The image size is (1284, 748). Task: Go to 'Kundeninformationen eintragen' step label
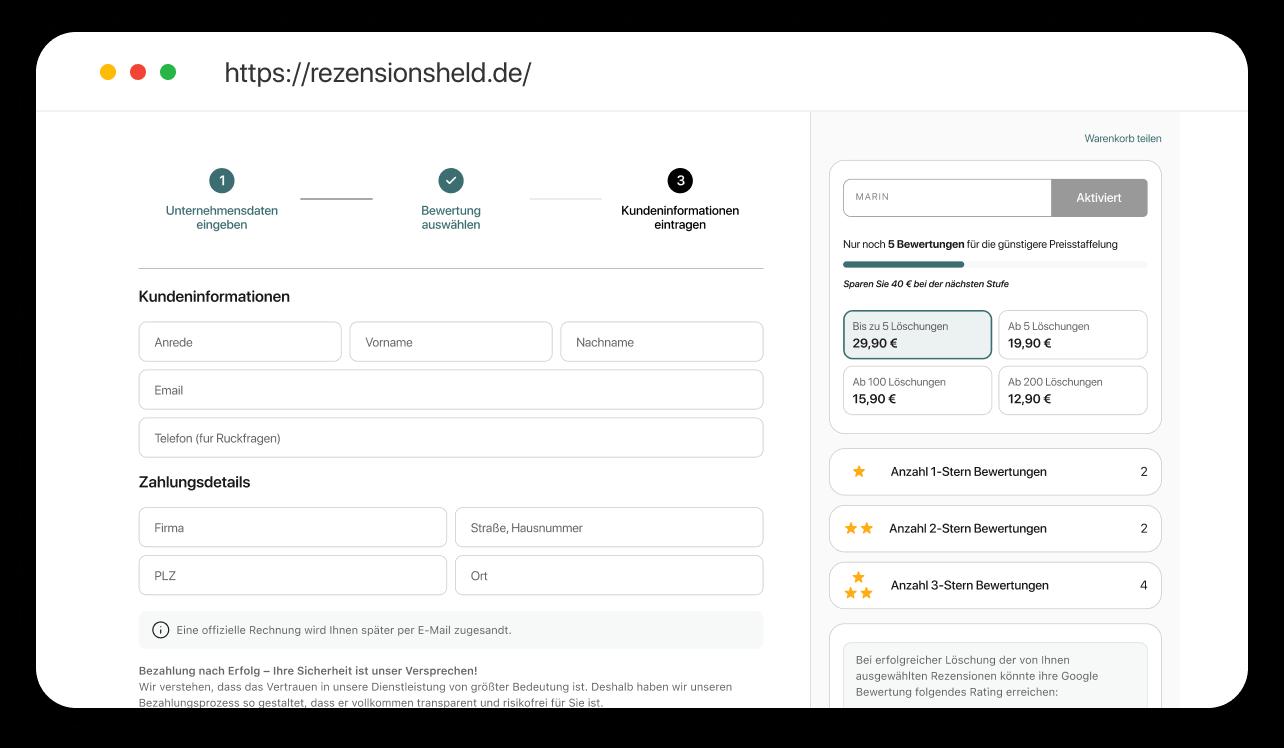coord(680,217)
